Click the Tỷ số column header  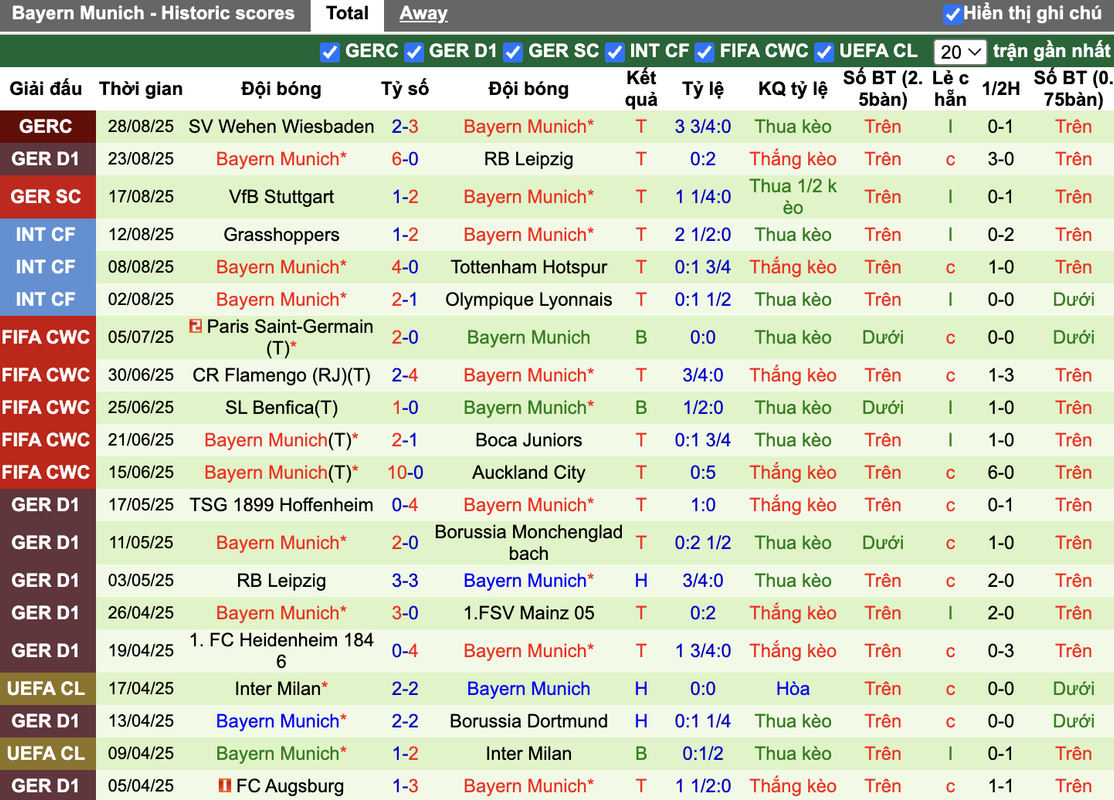pyautogui.click(x=405, y=89)
